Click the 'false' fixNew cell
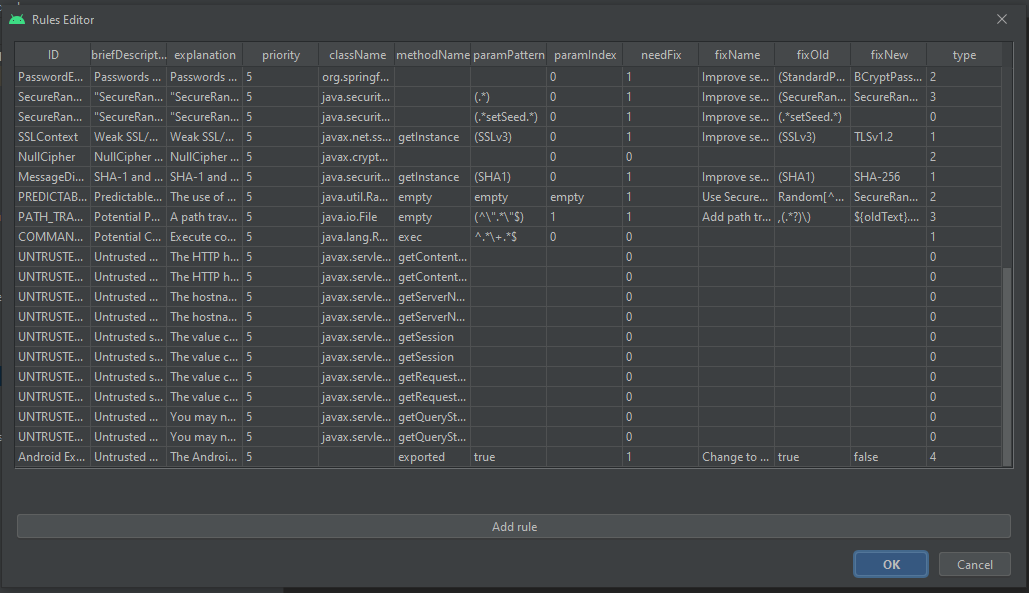The image size is (1029, 593). point(889,457)
